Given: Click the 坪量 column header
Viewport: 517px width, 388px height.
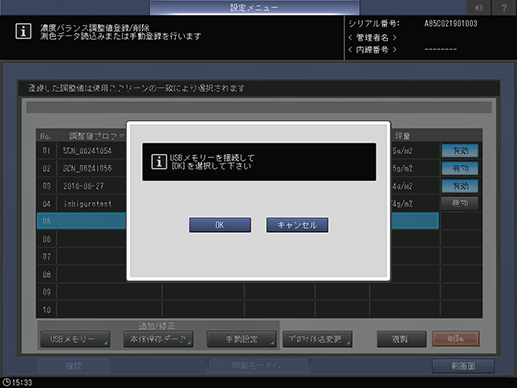Looking at the screenshot, I should click(x=402, y=136).
